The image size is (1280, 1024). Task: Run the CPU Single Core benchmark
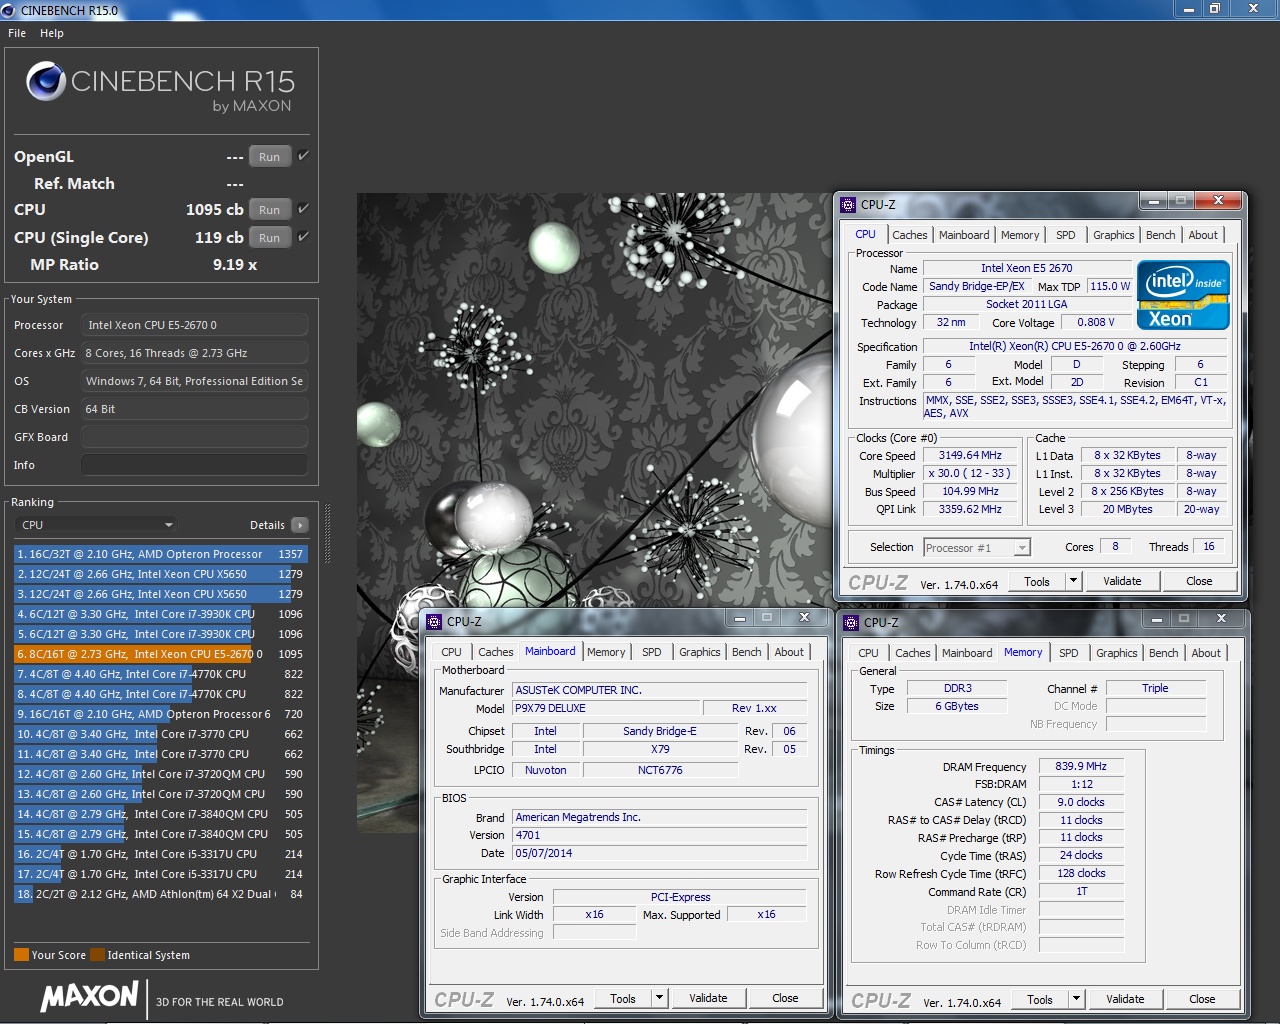pos(269,238)
